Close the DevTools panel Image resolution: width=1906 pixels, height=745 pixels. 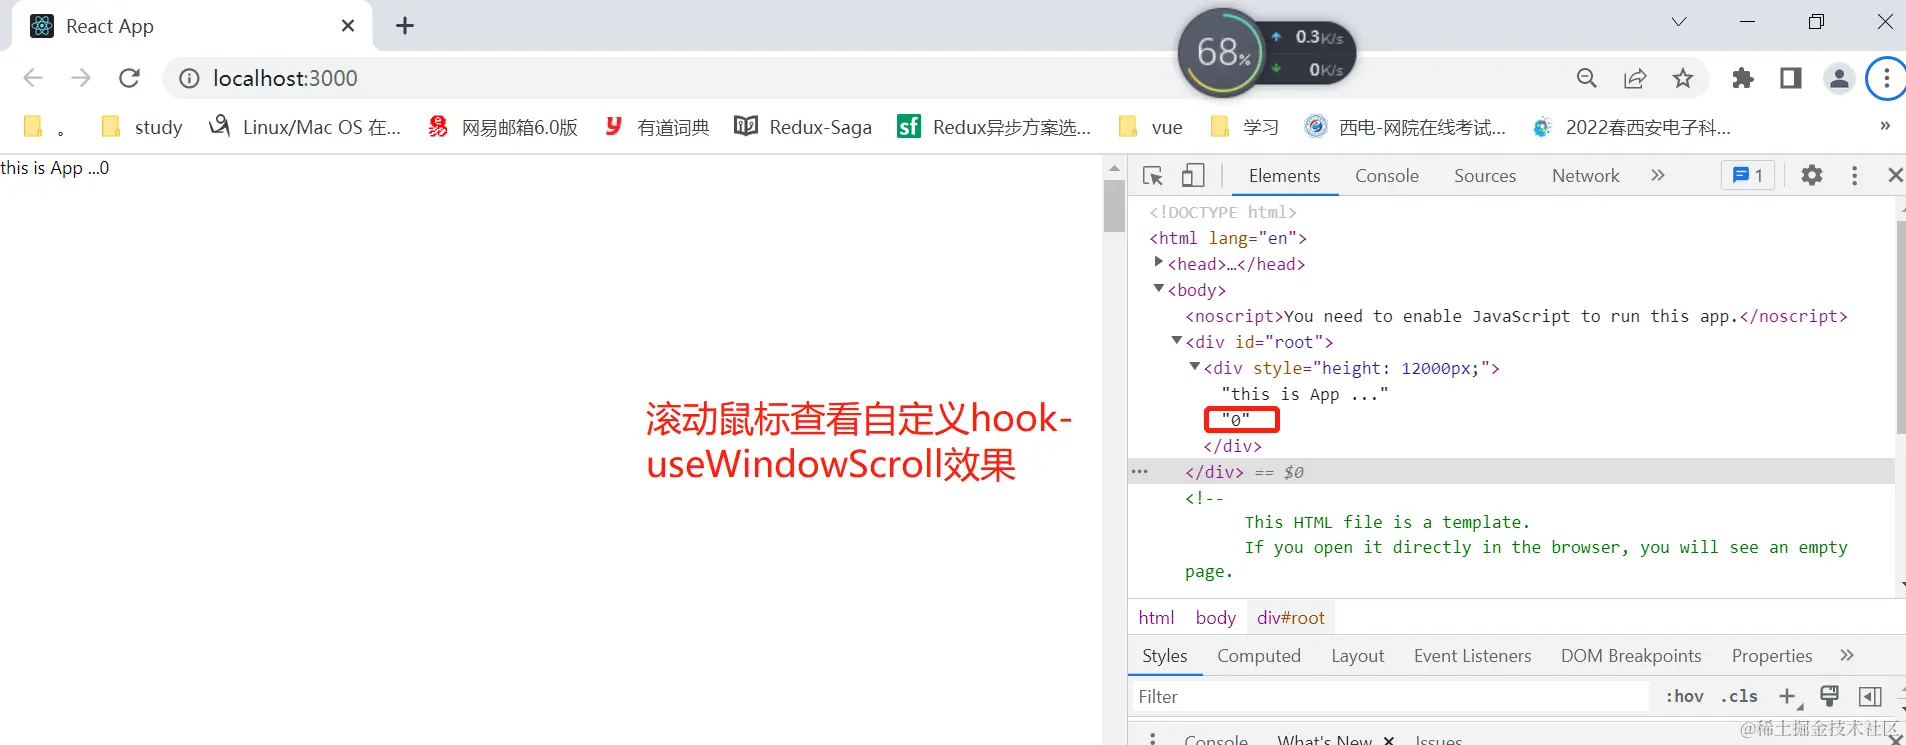1894,175
